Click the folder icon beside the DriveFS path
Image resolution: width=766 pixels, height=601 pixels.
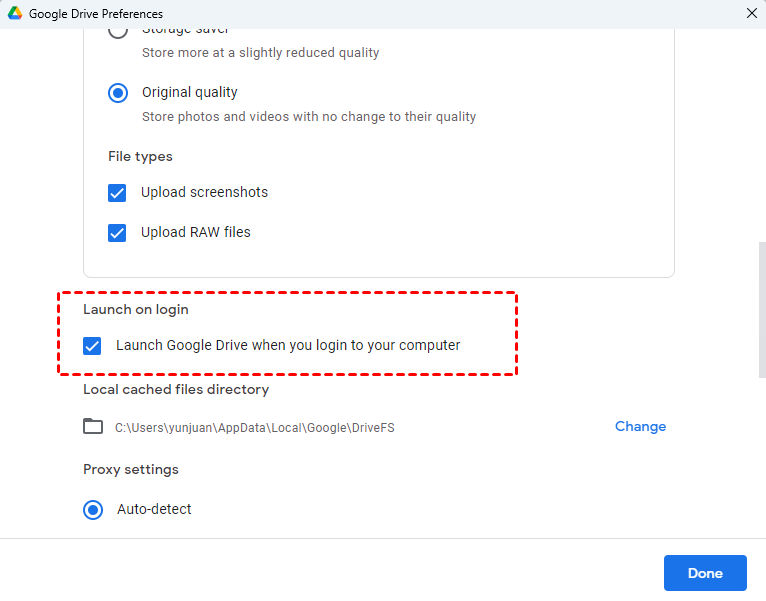point(93,426)
